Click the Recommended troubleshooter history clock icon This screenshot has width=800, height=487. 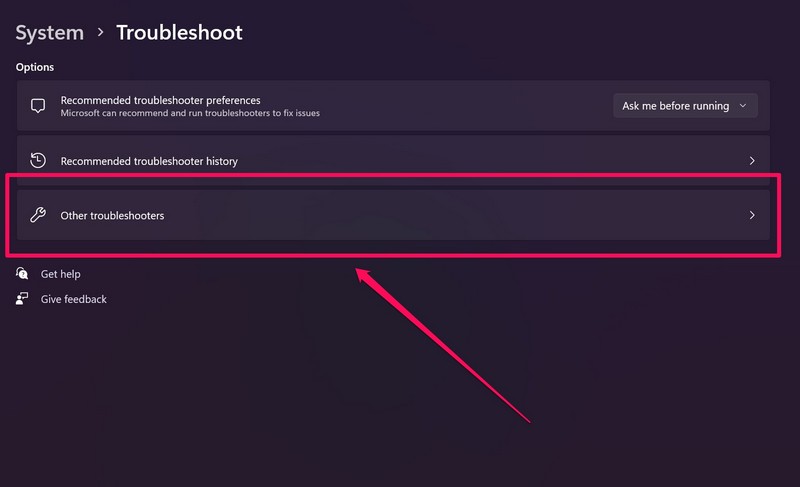(x=39, y=160)
